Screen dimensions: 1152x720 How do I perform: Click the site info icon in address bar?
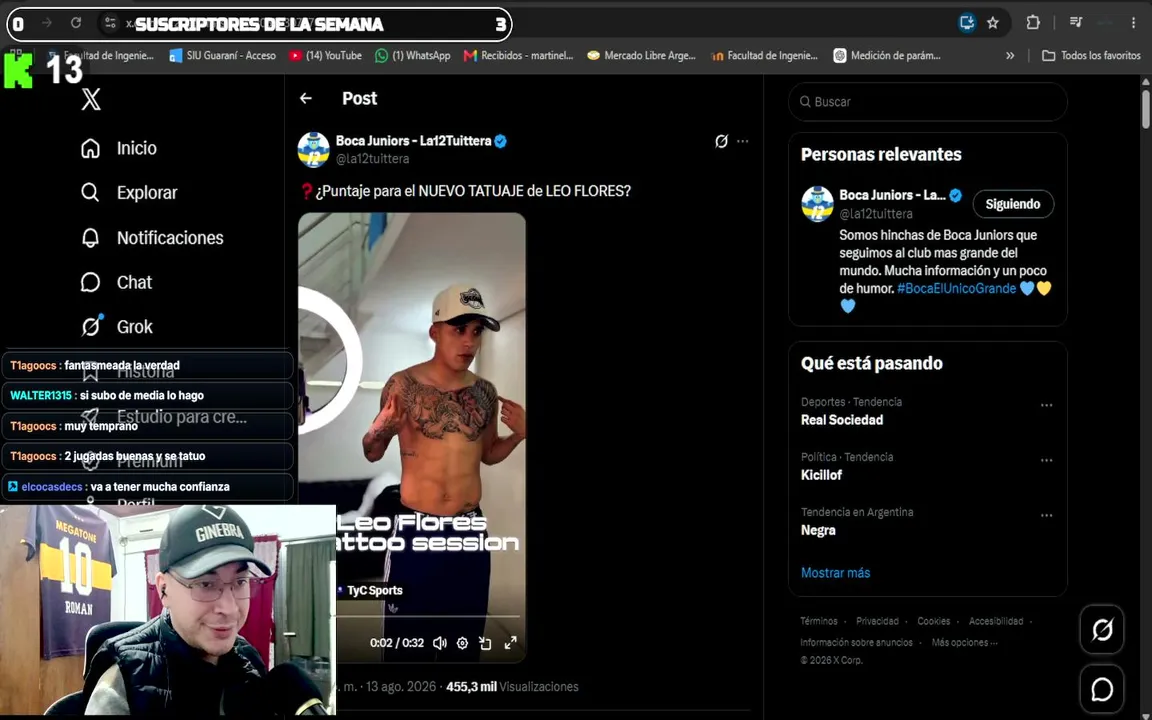coord(110,24)
